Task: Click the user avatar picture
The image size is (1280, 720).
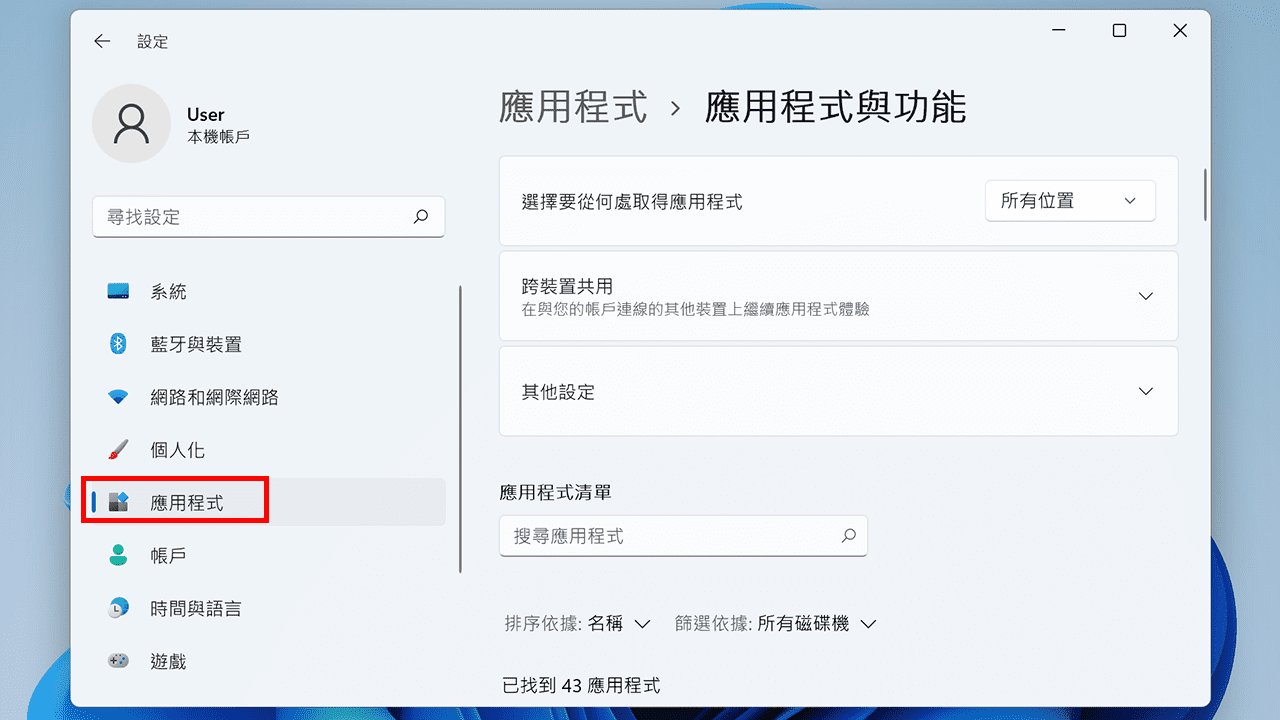Action: pos(131,124)
